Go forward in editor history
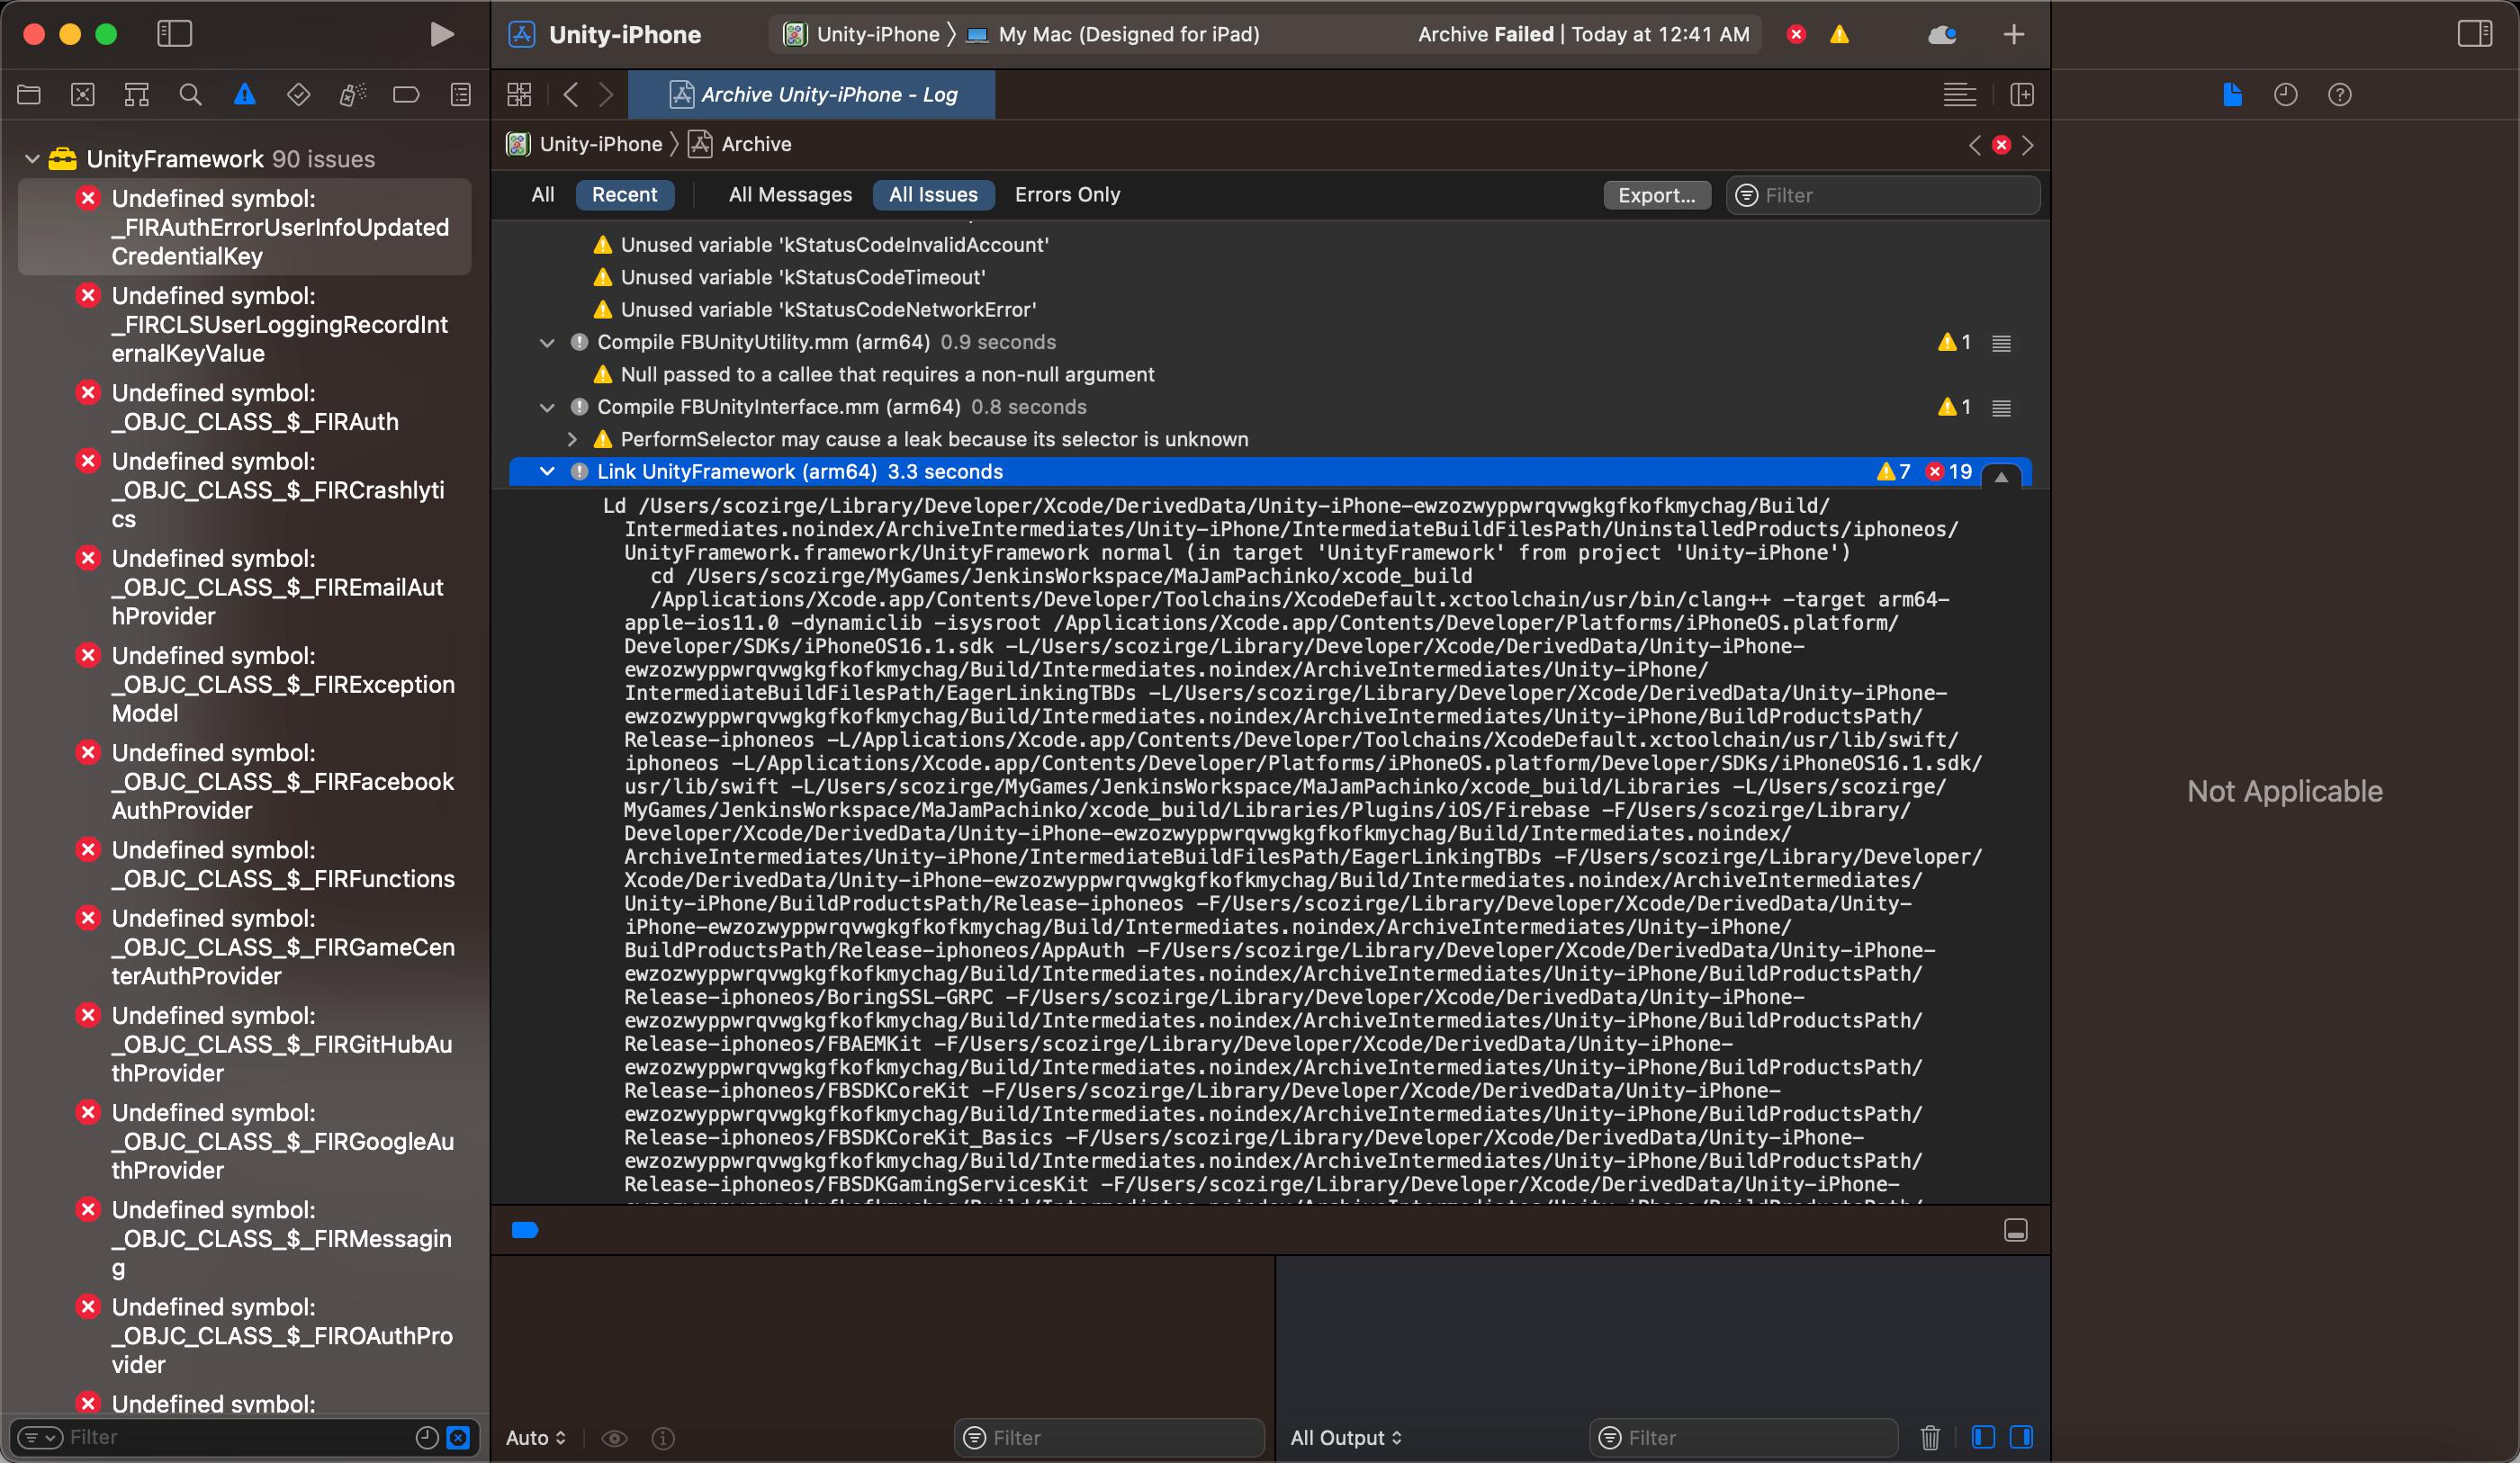2520x1463 pixels. [606, 95]
